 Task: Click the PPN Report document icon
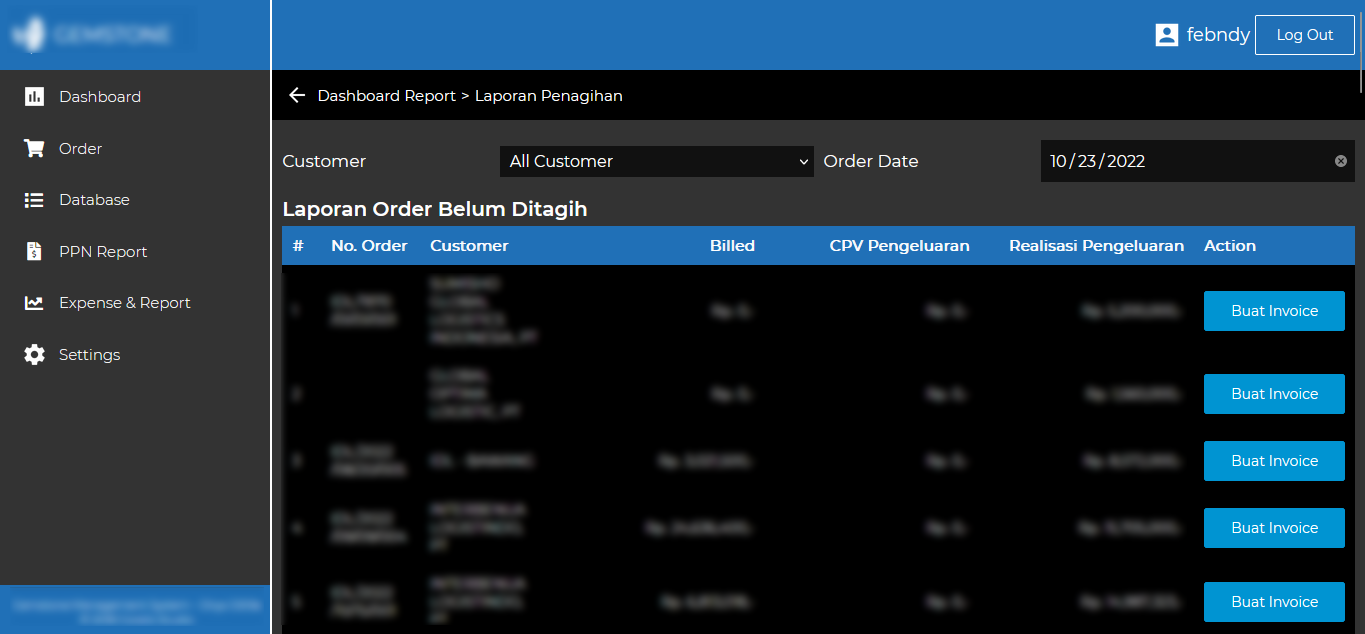(34, 252)
